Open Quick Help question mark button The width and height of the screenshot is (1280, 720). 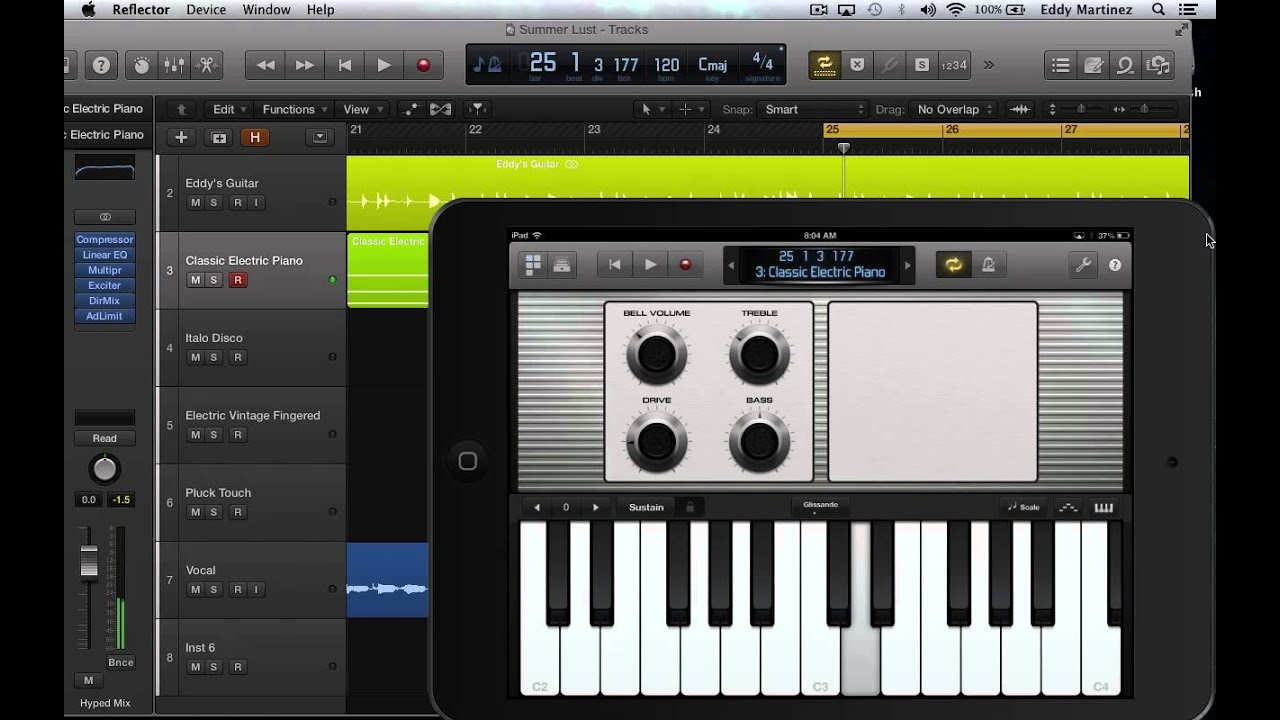point(101,65)
